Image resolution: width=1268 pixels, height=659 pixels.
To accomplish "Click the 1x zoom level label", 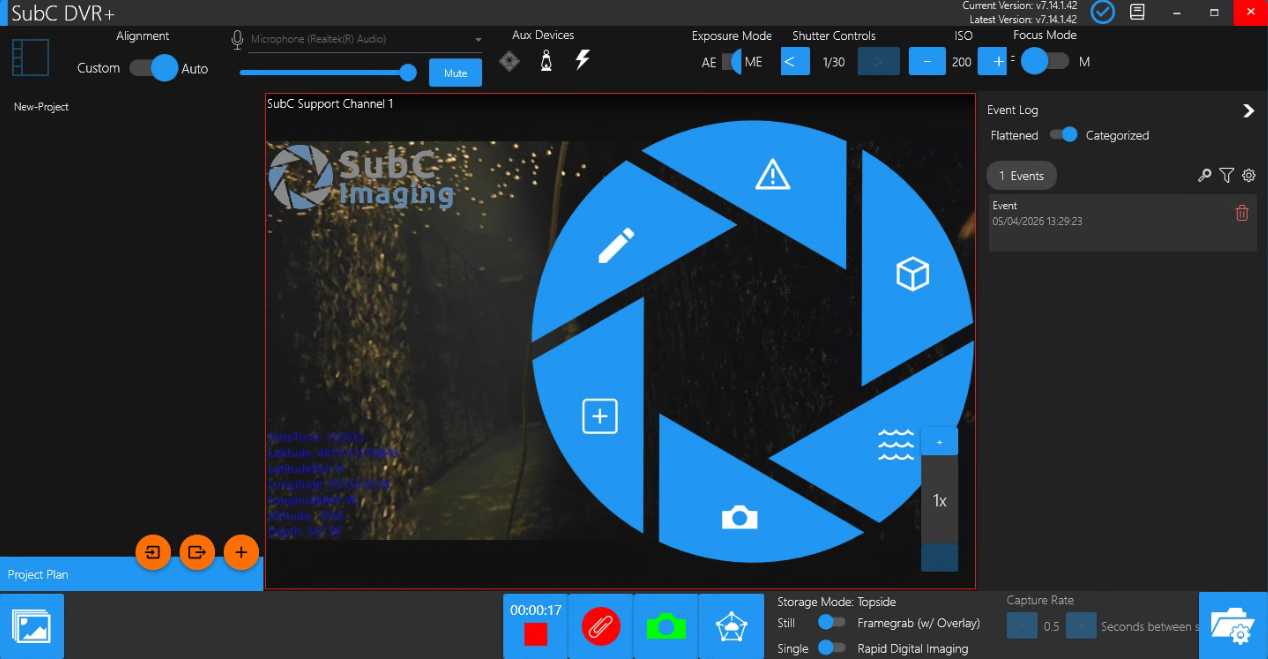I will point(939,501).
